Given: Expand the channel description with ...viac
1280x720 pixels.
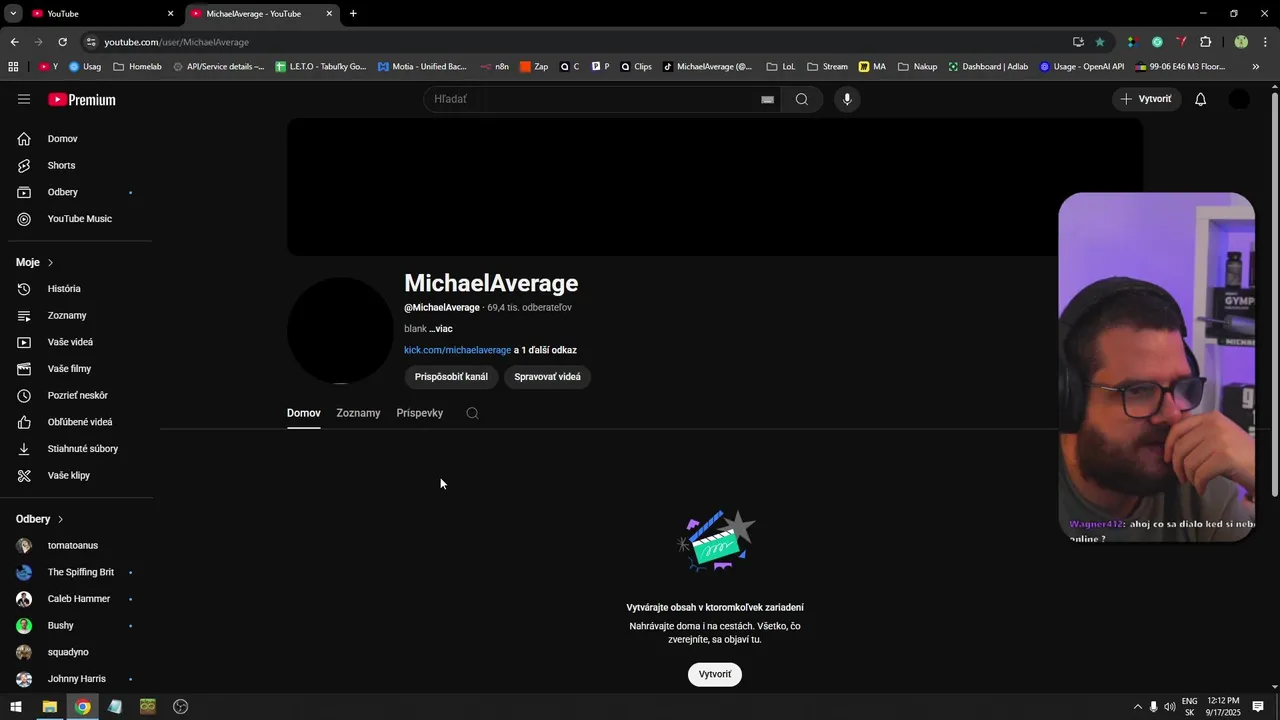Looking at the screenshot, I should click(x=441, y=329).
